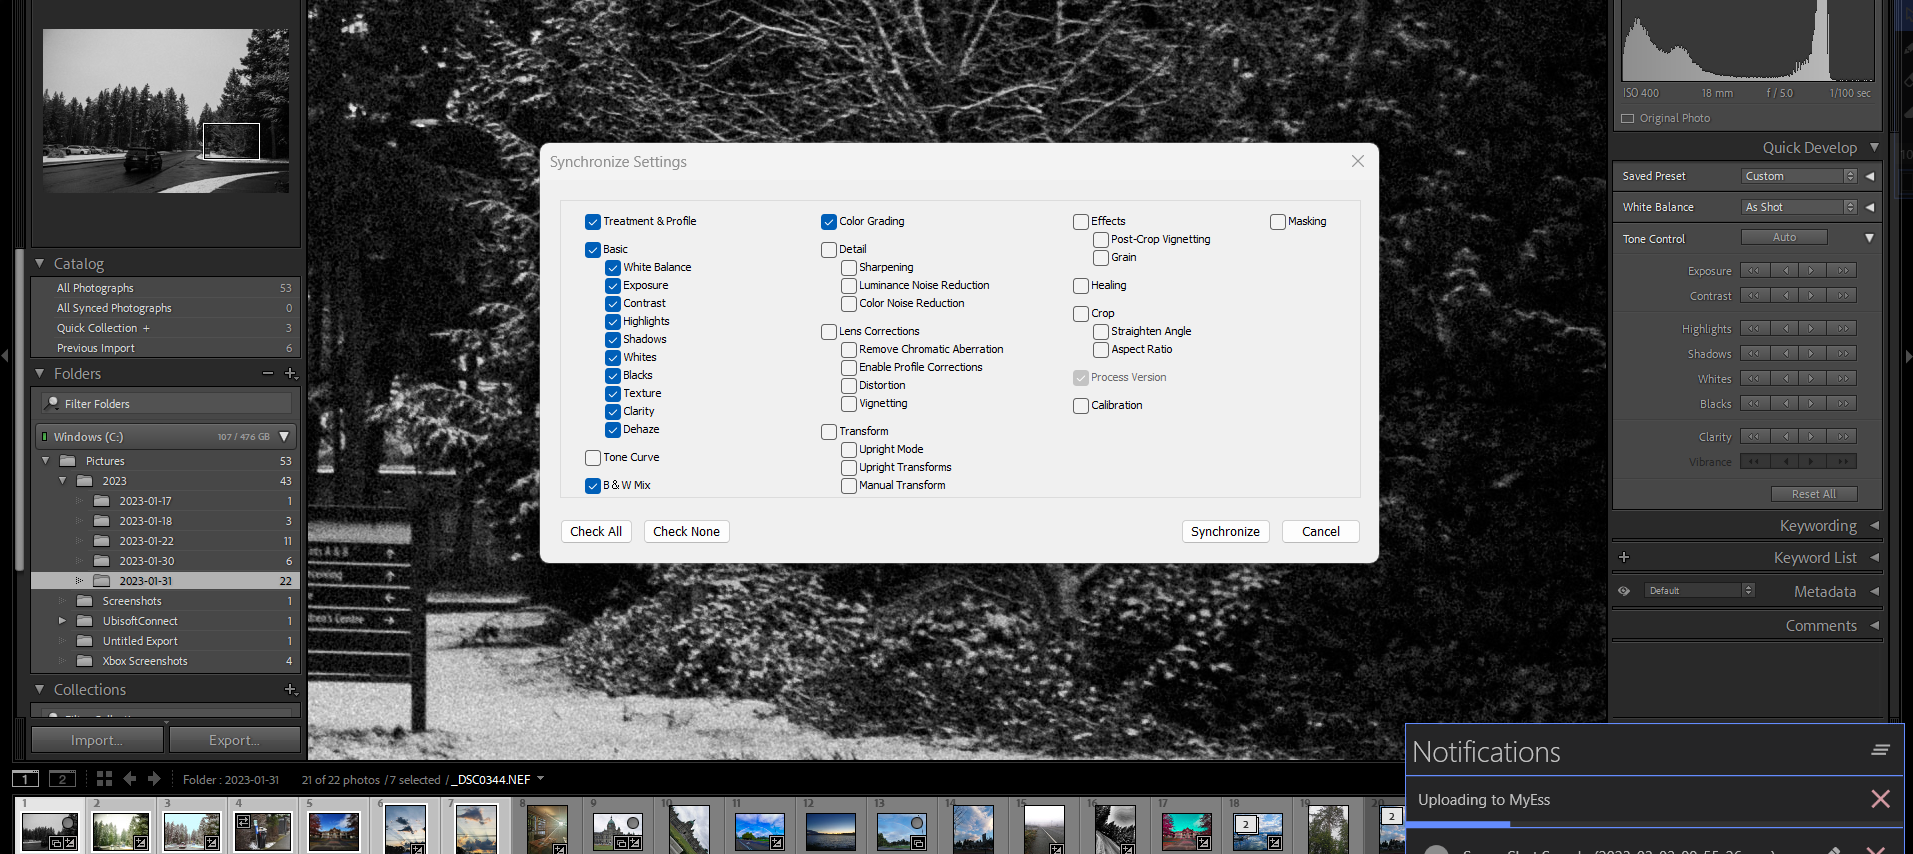This screenshot has width=1913, height=854.
Task: Switch to grid view in filmstrip toolbar
Action: point(104,779)
